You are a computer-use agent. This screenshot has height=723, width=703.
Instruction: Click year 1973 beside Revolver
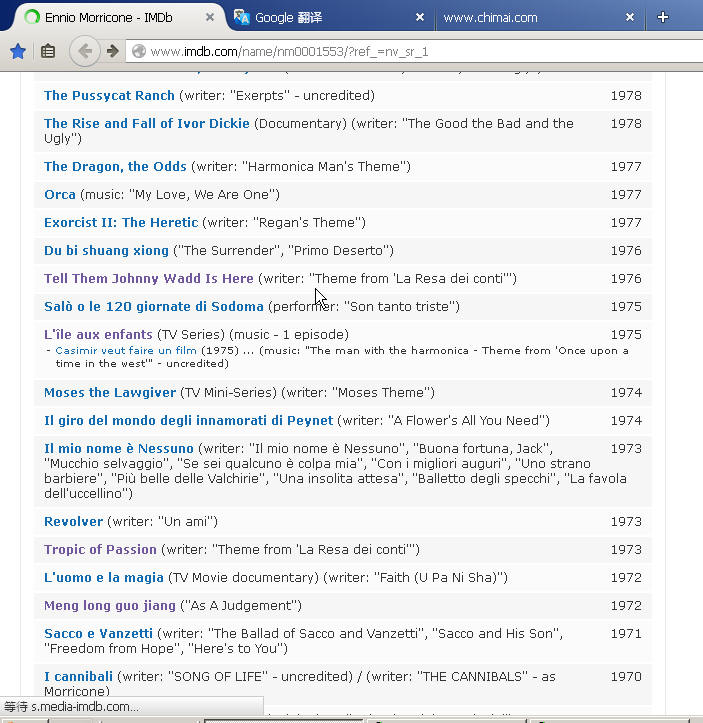point(626,522)
